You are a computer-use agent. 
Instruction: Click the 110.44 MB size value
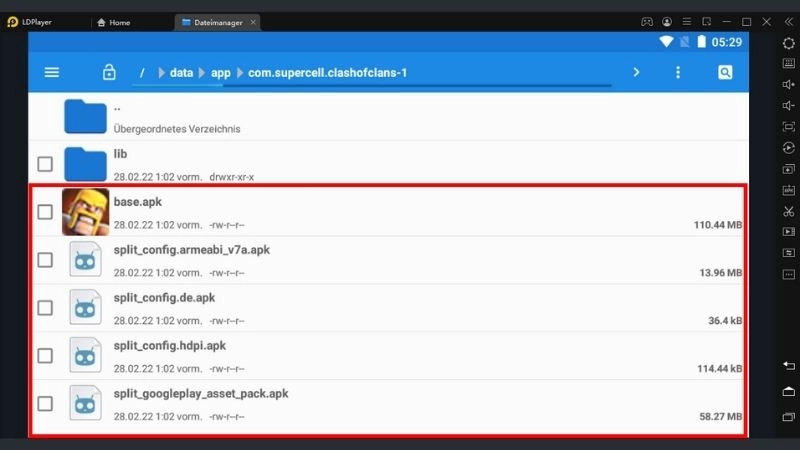717,225
